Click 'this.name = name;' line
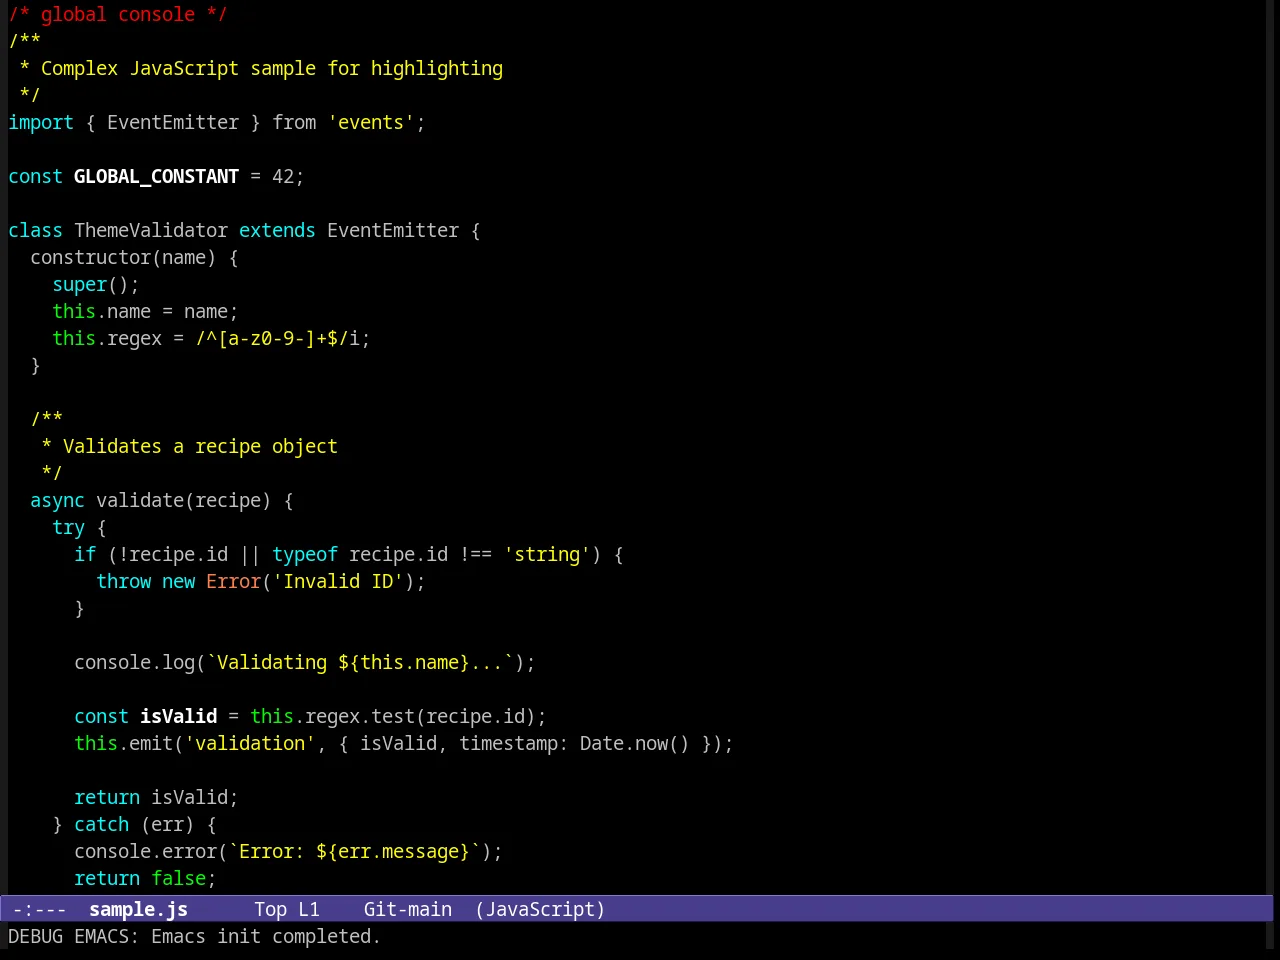 click(145, 311)
